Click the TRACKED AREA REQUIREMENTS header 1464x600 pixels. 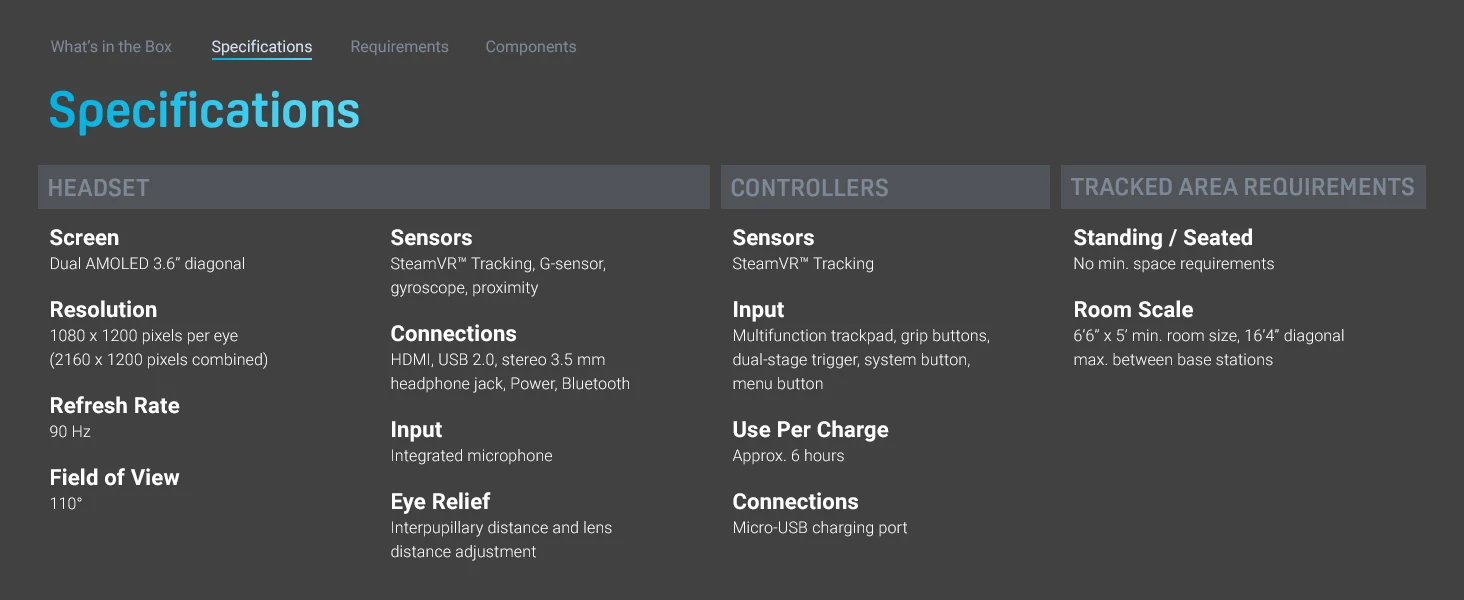[x=1242, y=187]
